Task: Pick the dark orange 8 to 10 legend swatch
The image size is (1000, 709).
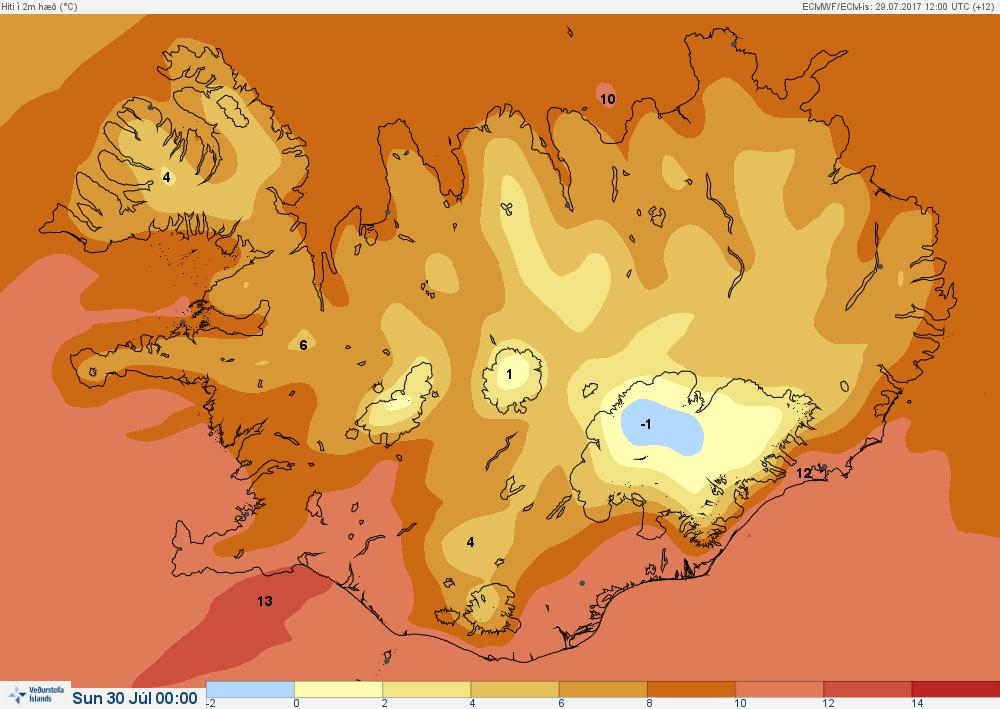Action: tap(691, 689)
